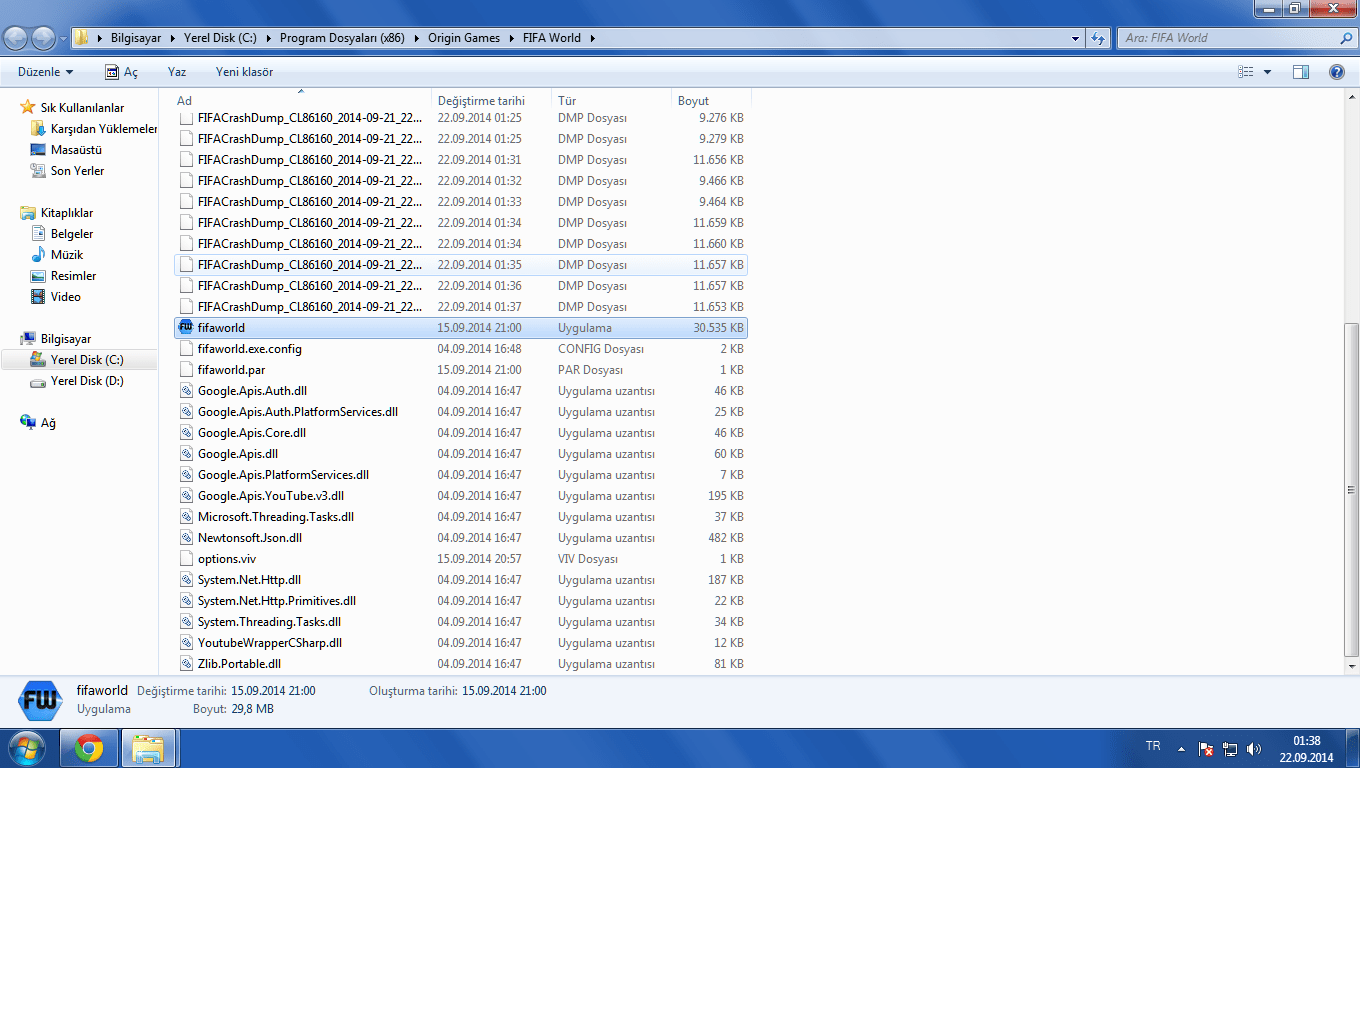
Task: Open the Windows Start menu orb
Action: coord(27,748)
